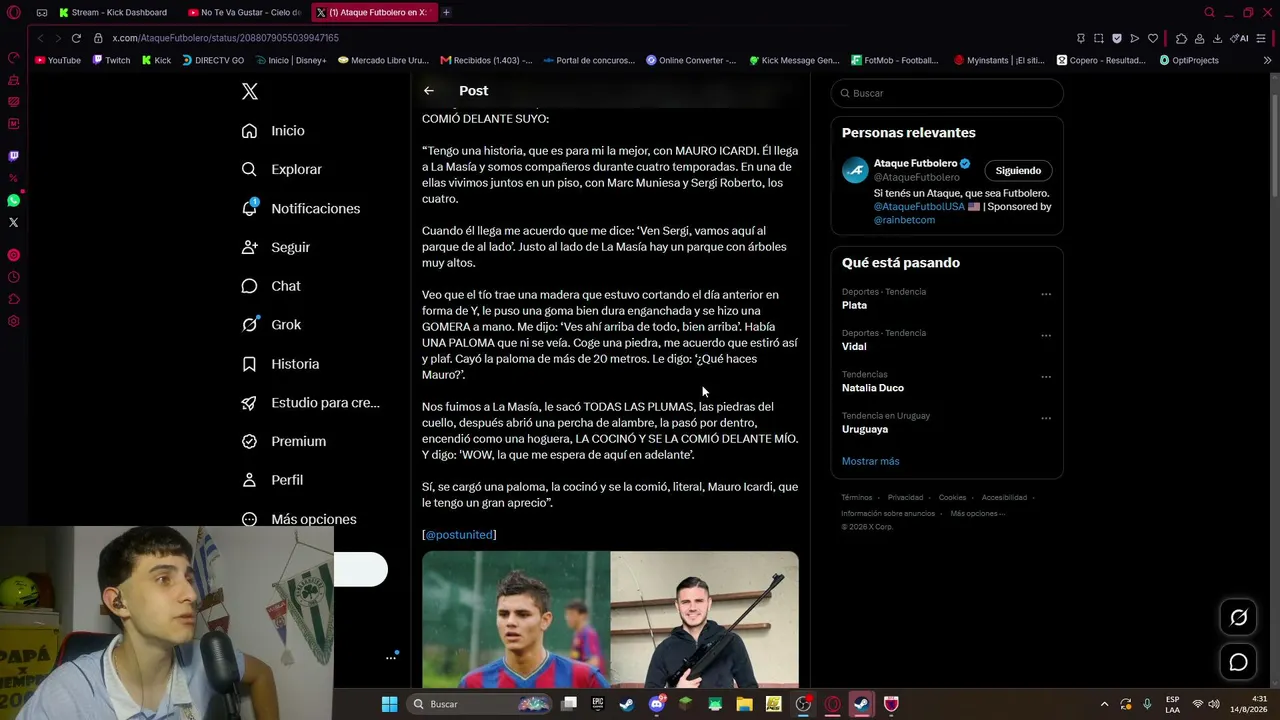Open Estudio para creadores in sidebar
Image resolution: width=1280 pixels, height=720 pixels.
310,403
